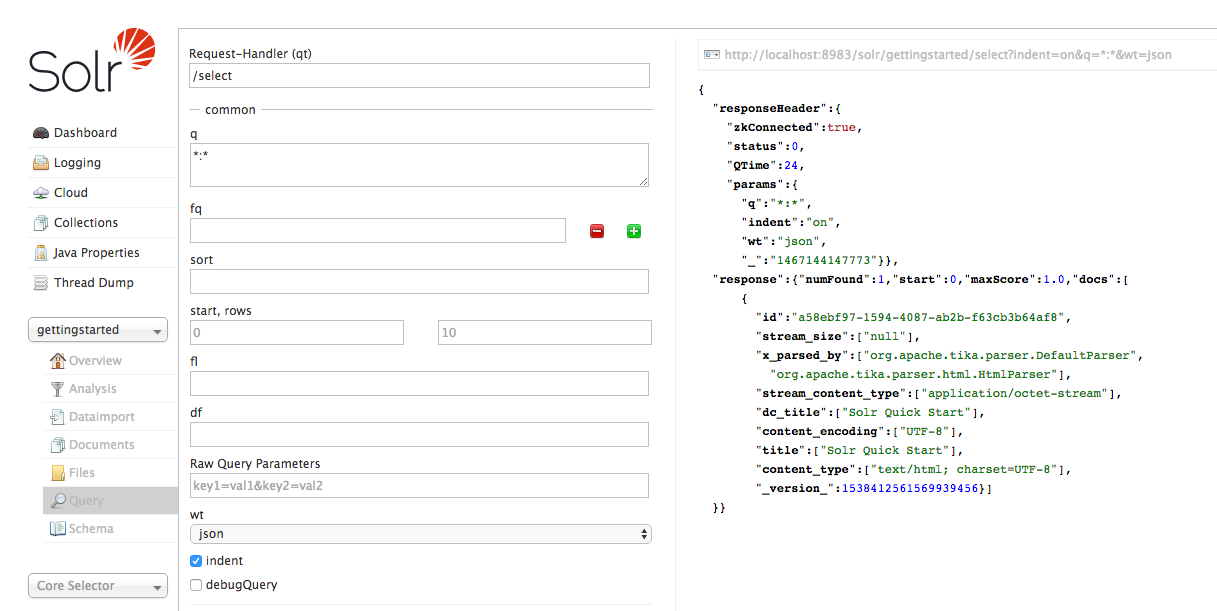Remove filter query with red minus icon

coord(597,231)
